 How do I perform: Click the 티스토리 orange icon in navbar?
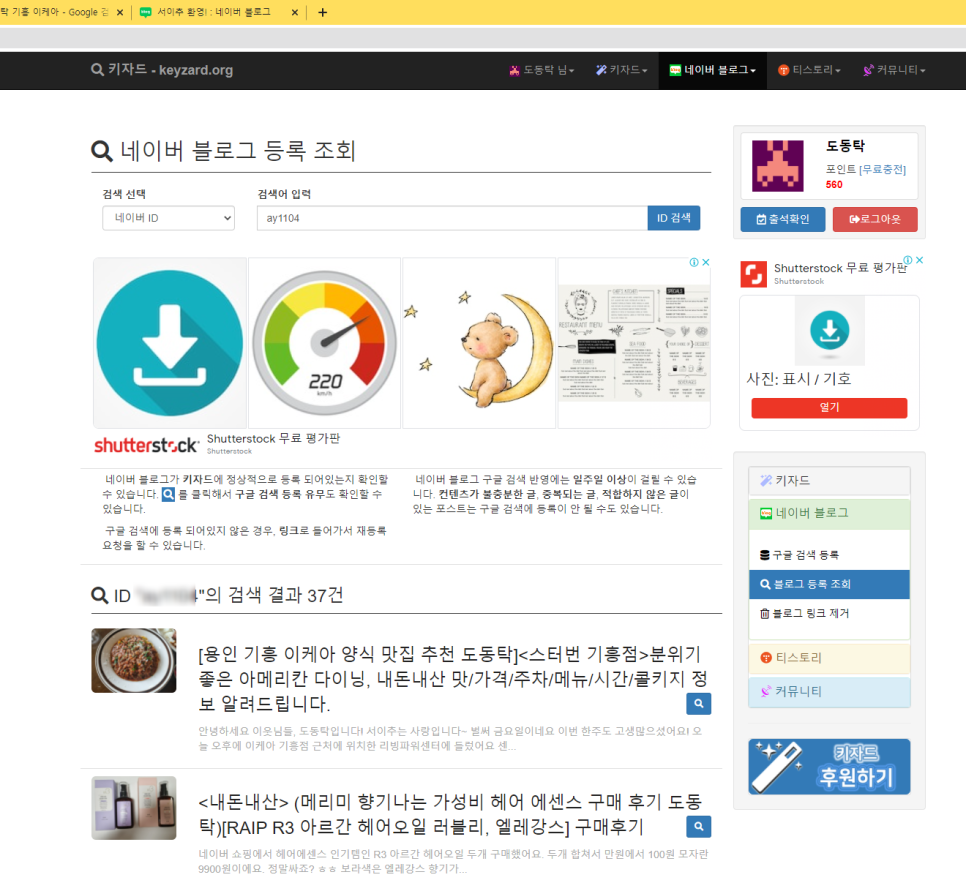point(784,70)
